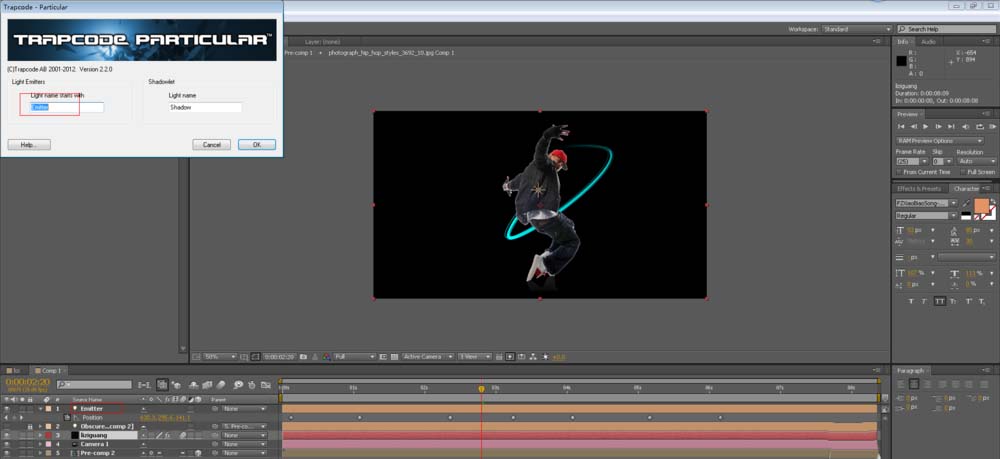Toggle the Motion Blur enable switch in timeline
The width and height of the screenshot is (1000, 459).
221,384
